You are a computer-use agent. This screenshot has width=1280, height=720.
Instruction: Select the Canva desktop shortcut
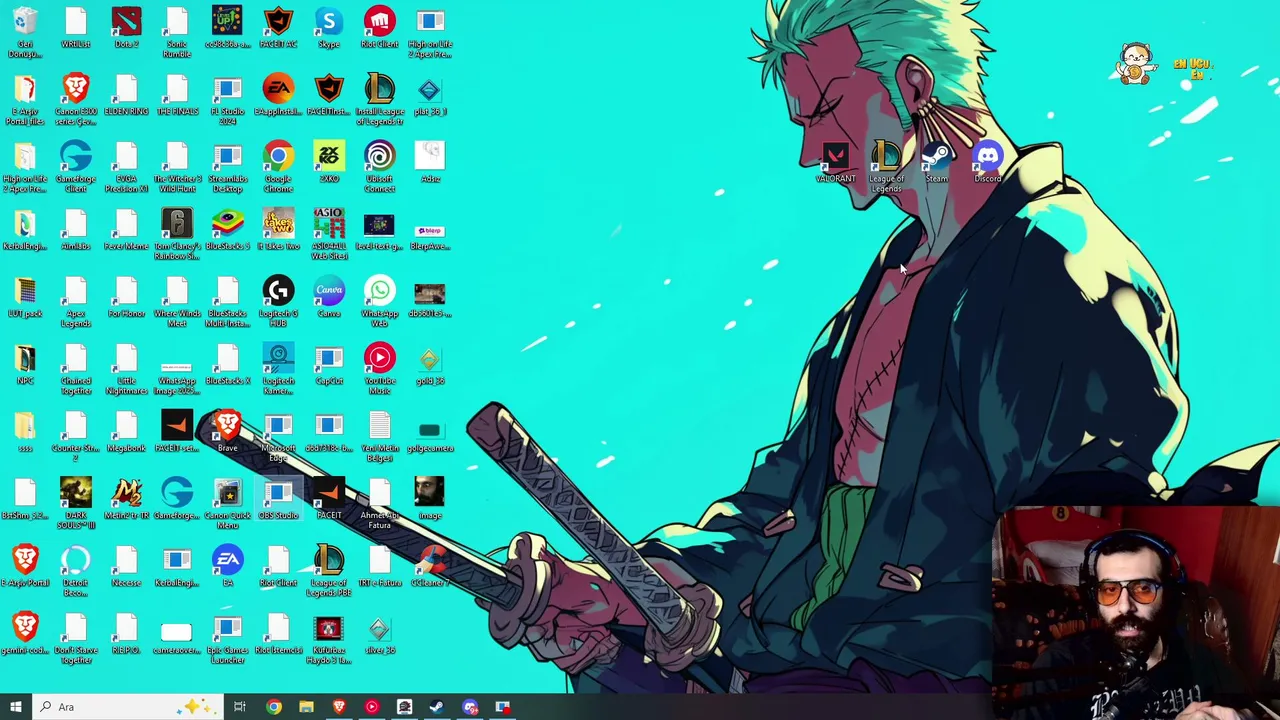pos(329,297)
